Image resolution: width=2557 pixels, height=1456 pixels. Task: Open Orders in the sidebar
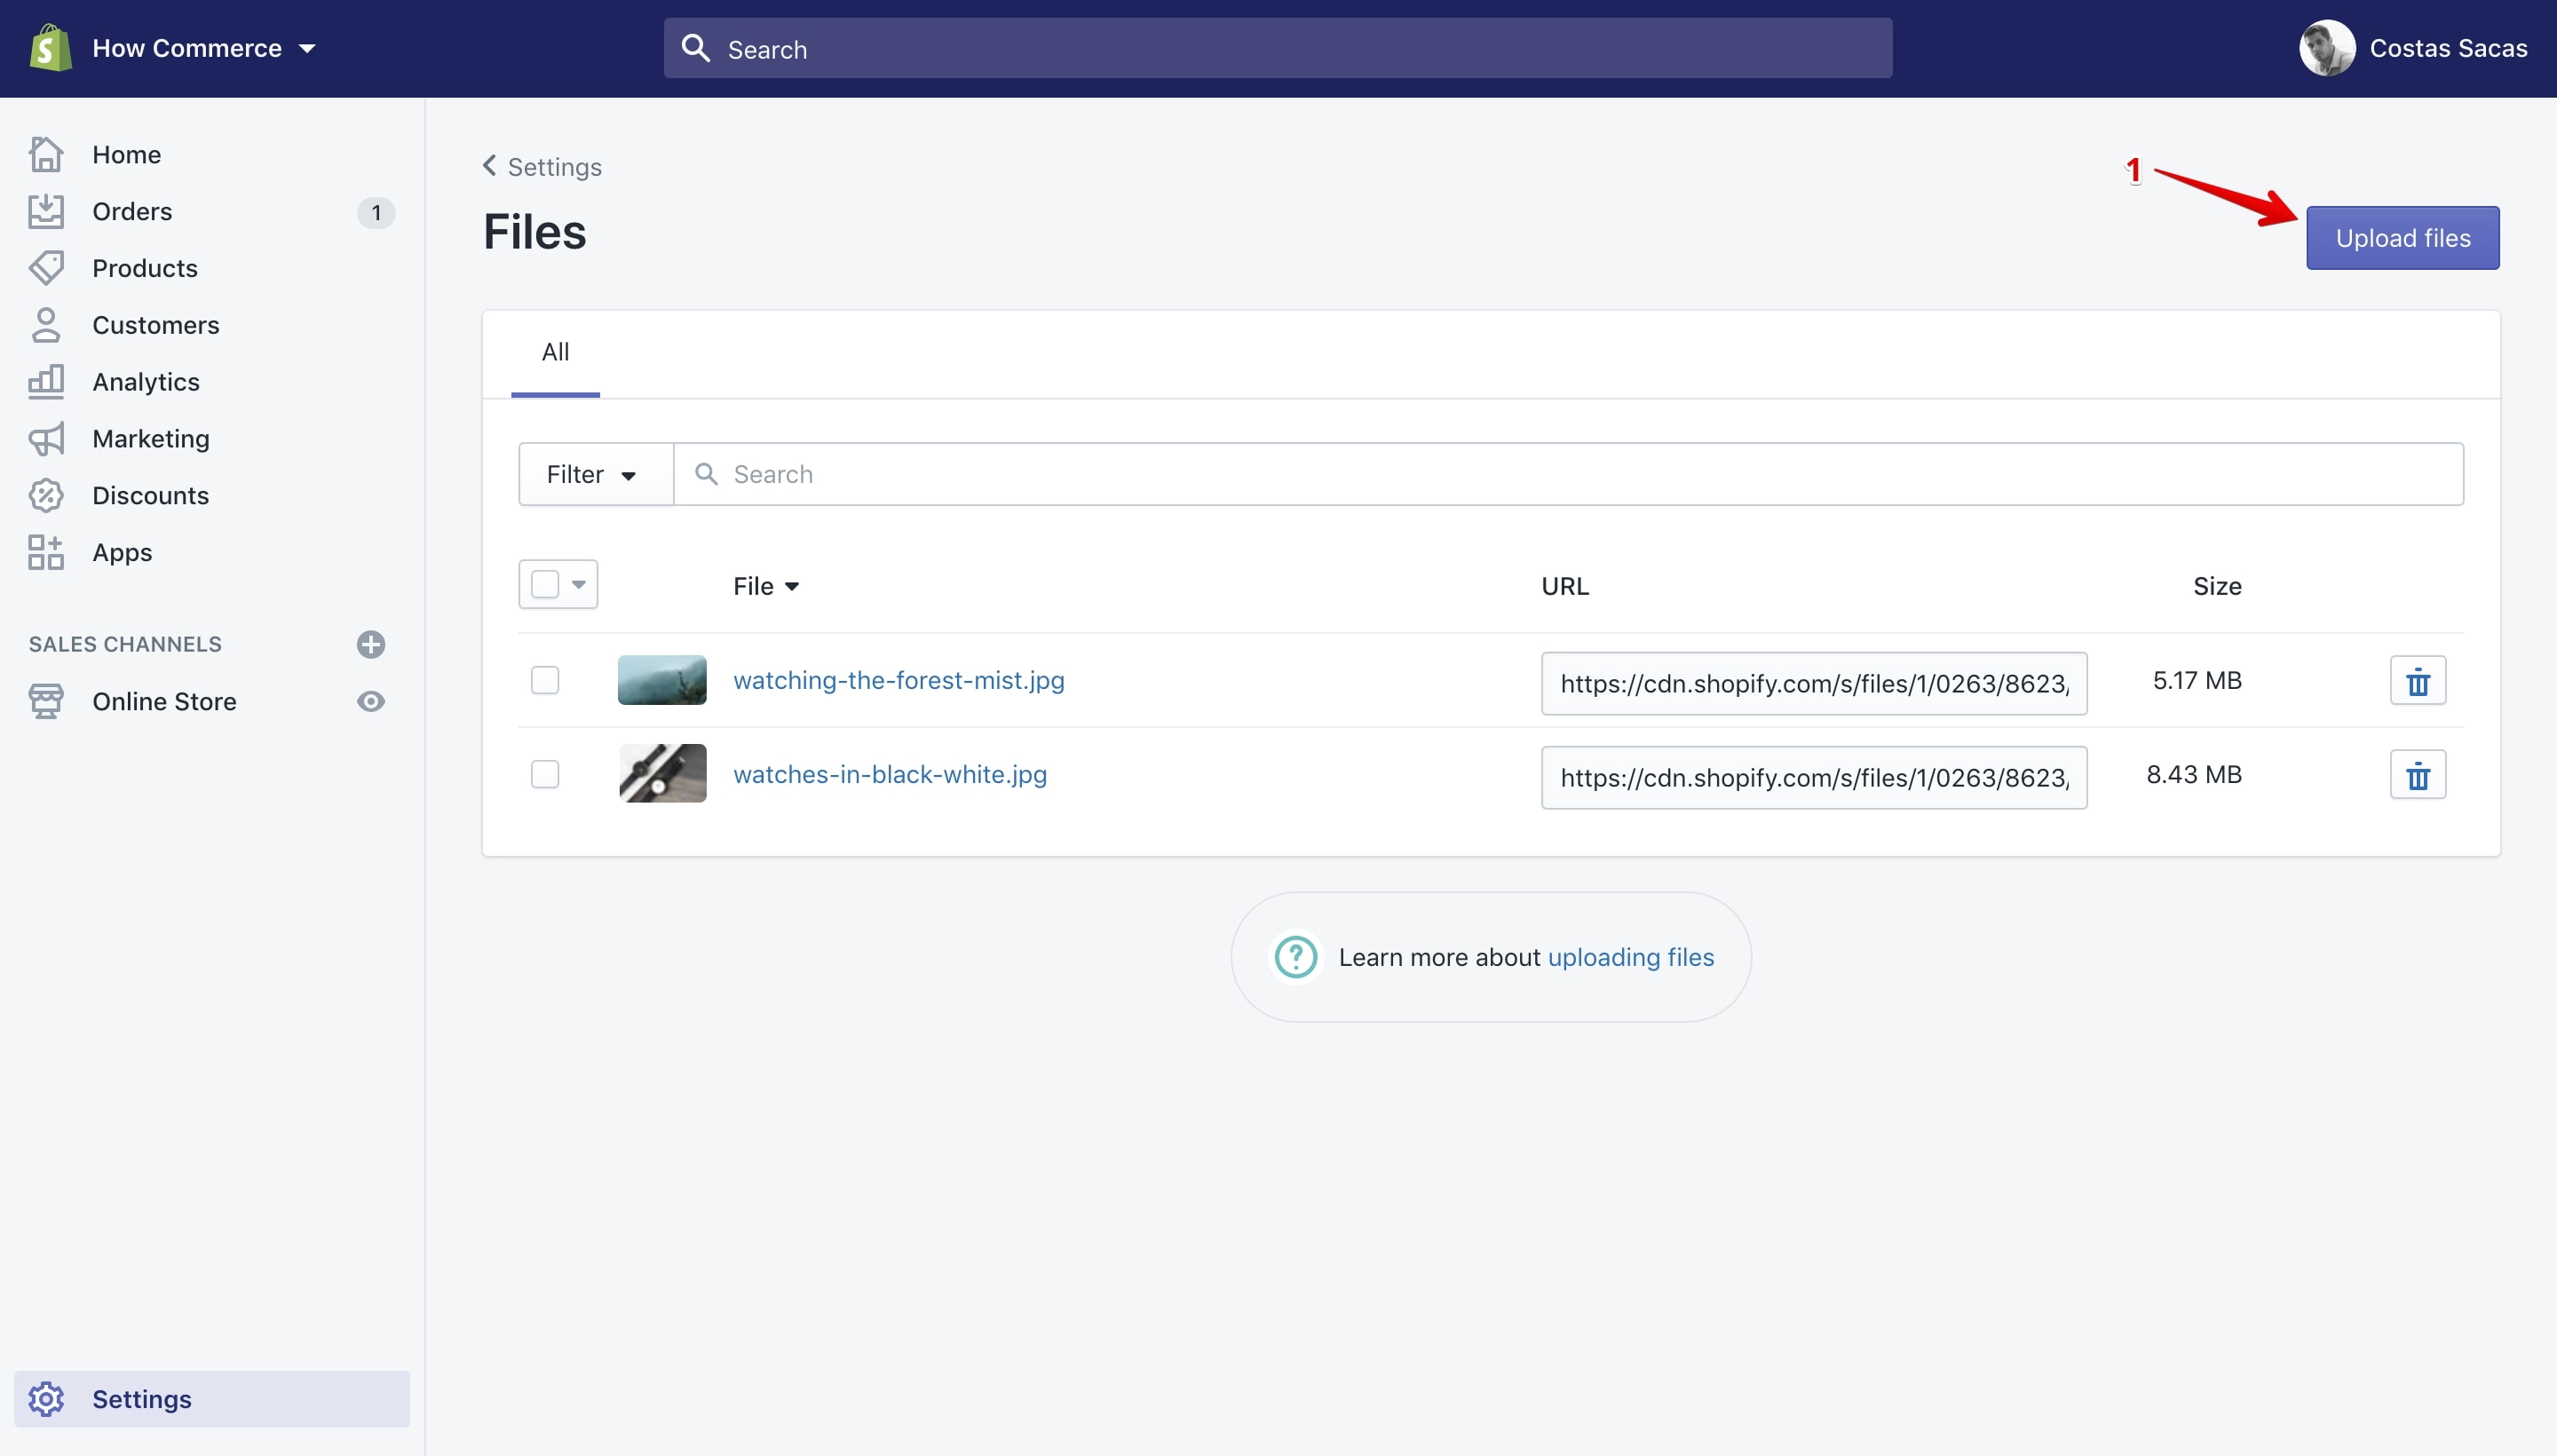click(132, 211)
